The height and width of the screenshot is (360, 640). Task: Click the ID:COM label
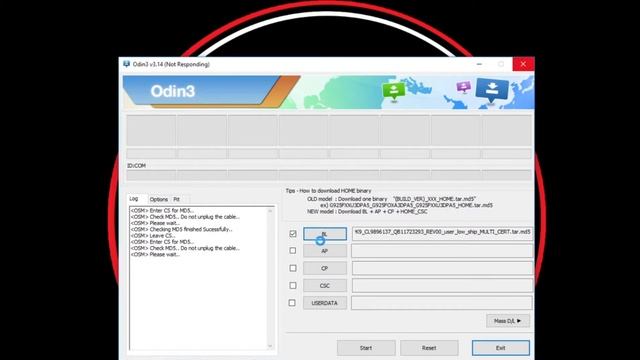136,166
